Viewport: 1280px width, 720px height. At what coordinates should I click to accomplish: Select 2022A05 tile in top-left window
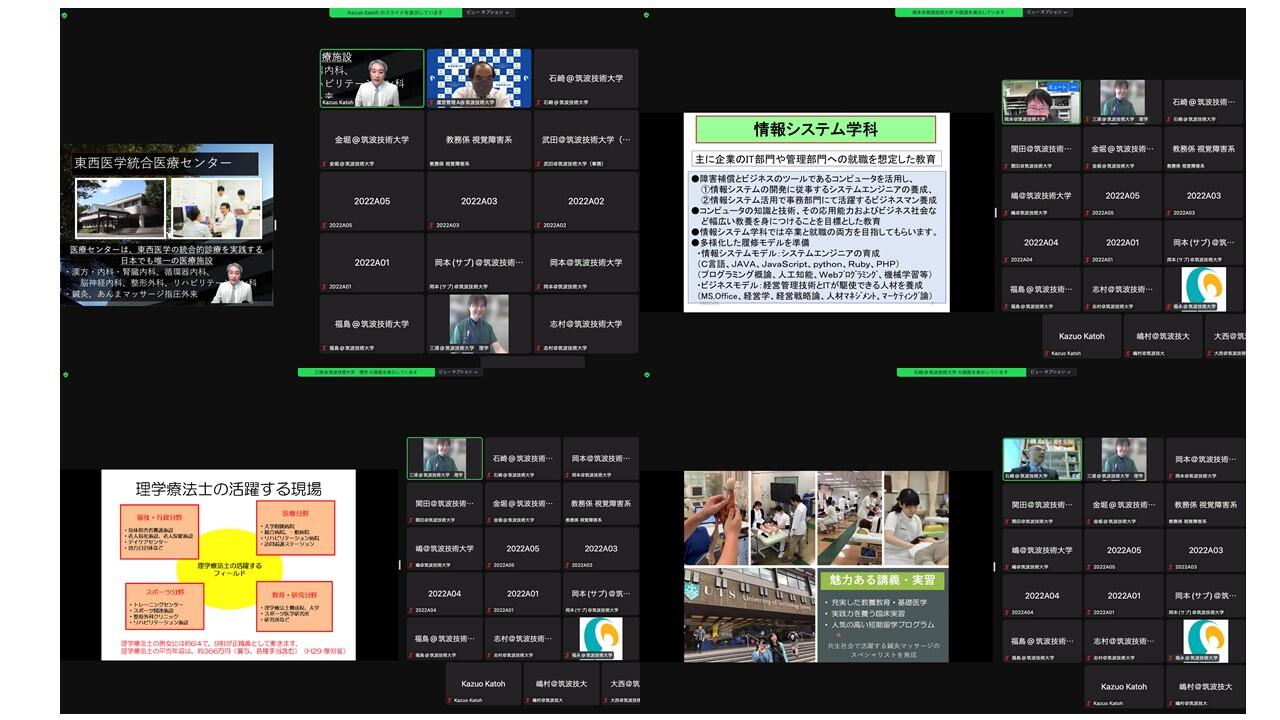pyautogui.click(x=372, y=201)
